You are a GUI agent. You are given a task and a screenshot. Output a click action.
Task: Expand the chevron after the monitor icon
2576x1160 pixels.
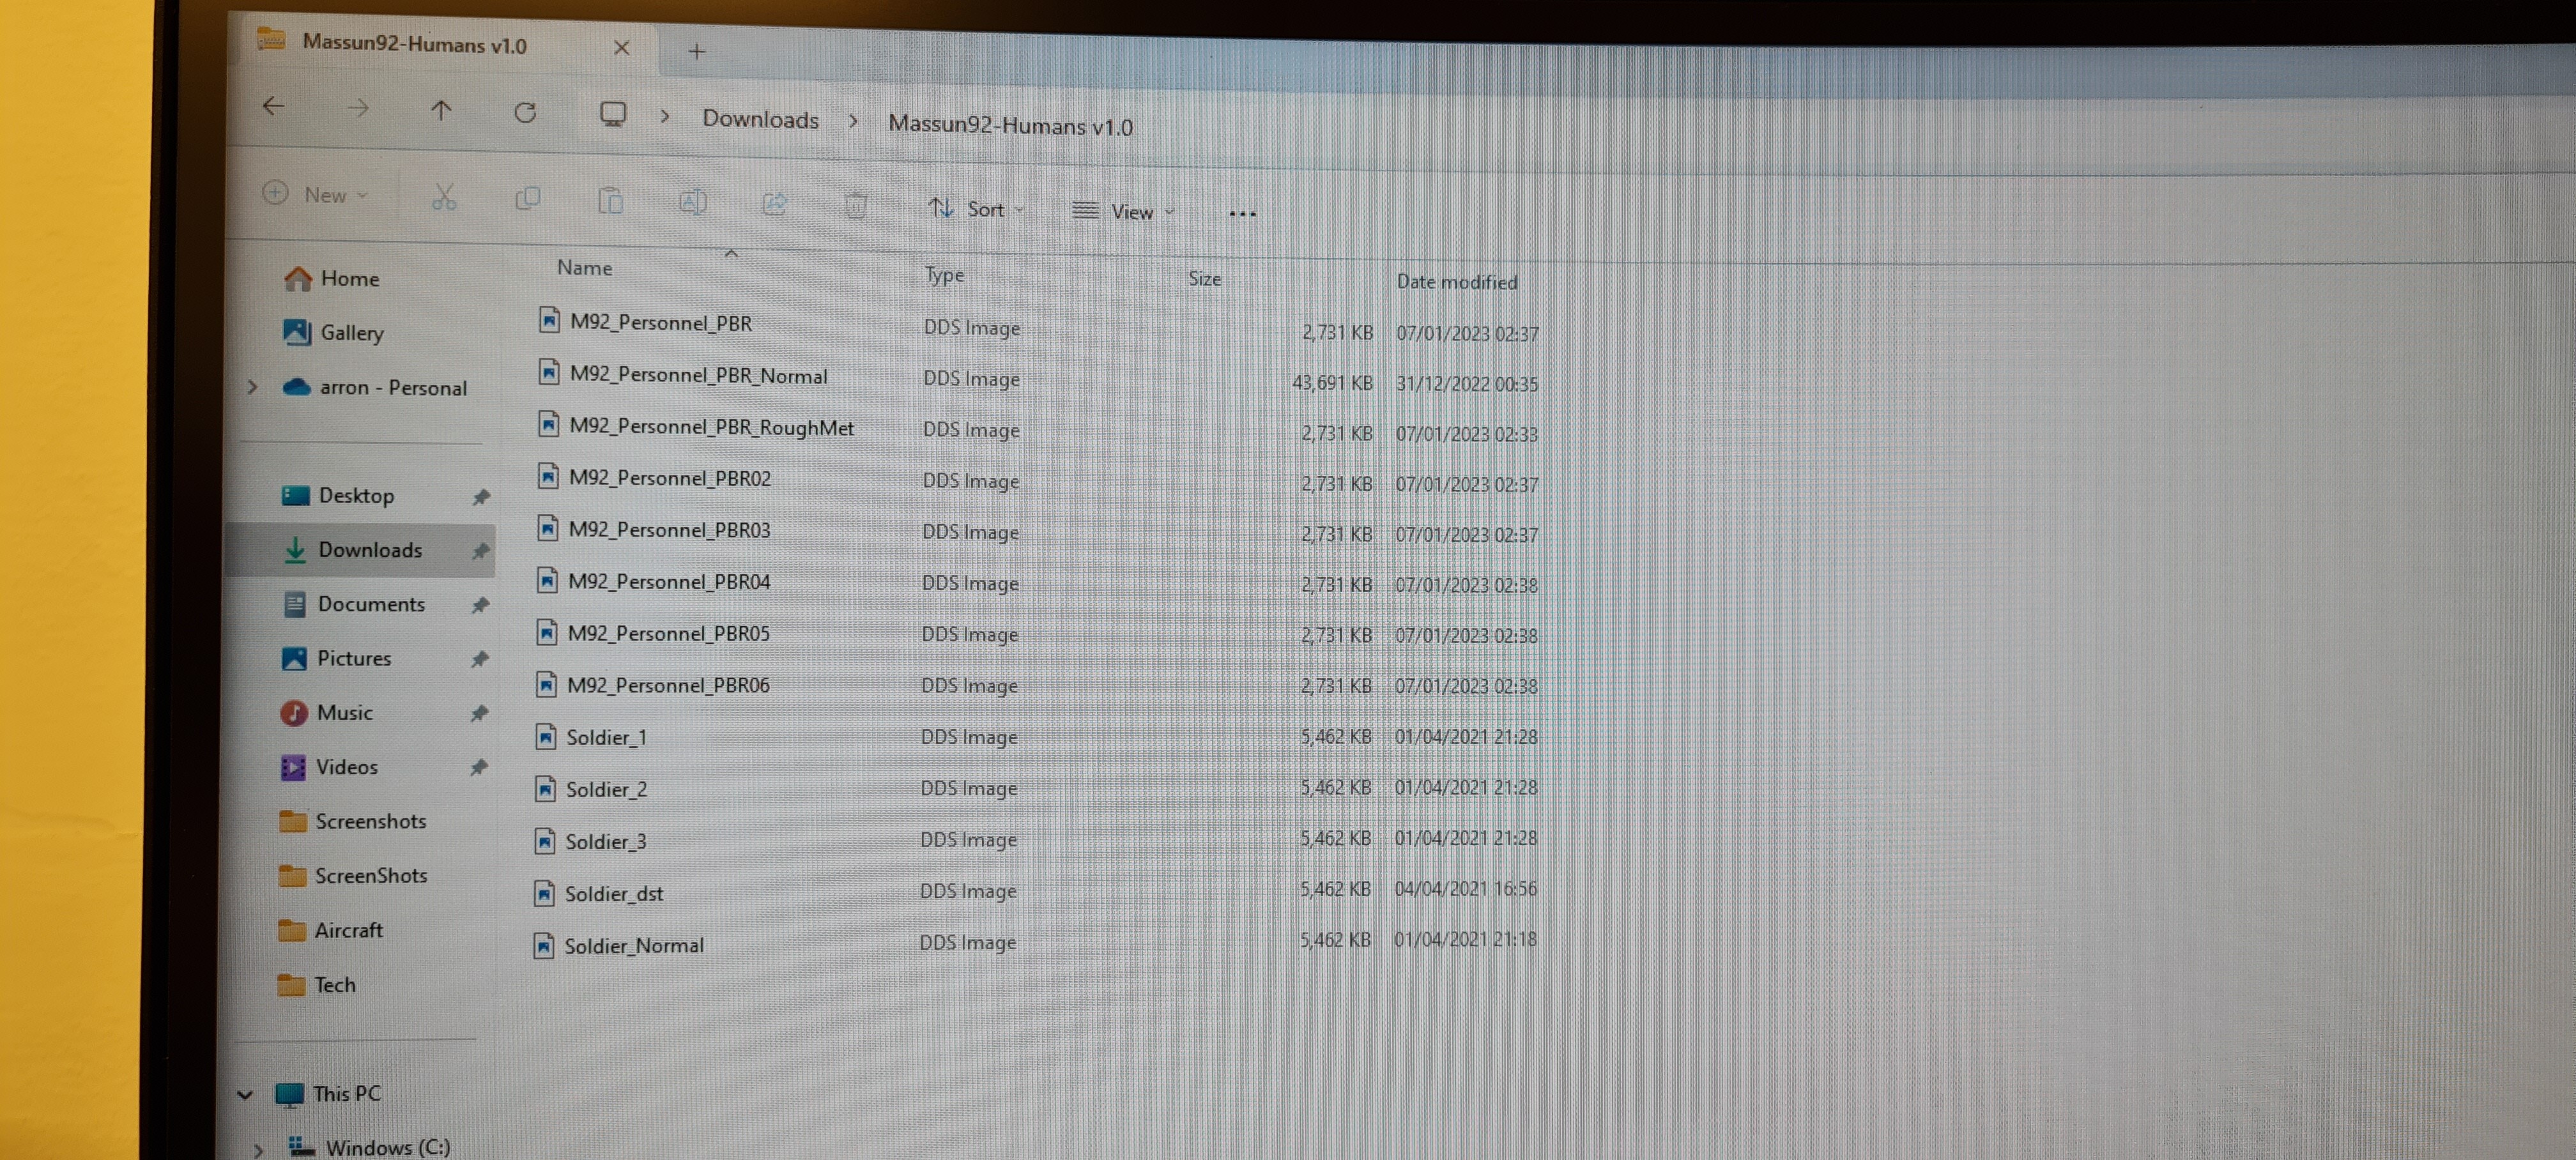664,117
